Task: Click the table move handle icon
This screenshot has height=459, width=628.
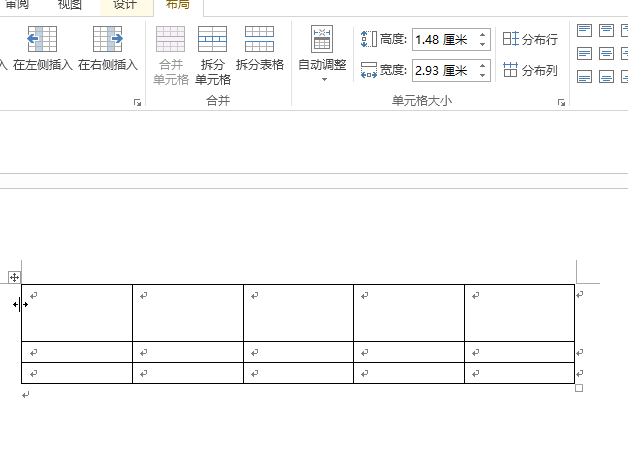Action: pos(14,277)
